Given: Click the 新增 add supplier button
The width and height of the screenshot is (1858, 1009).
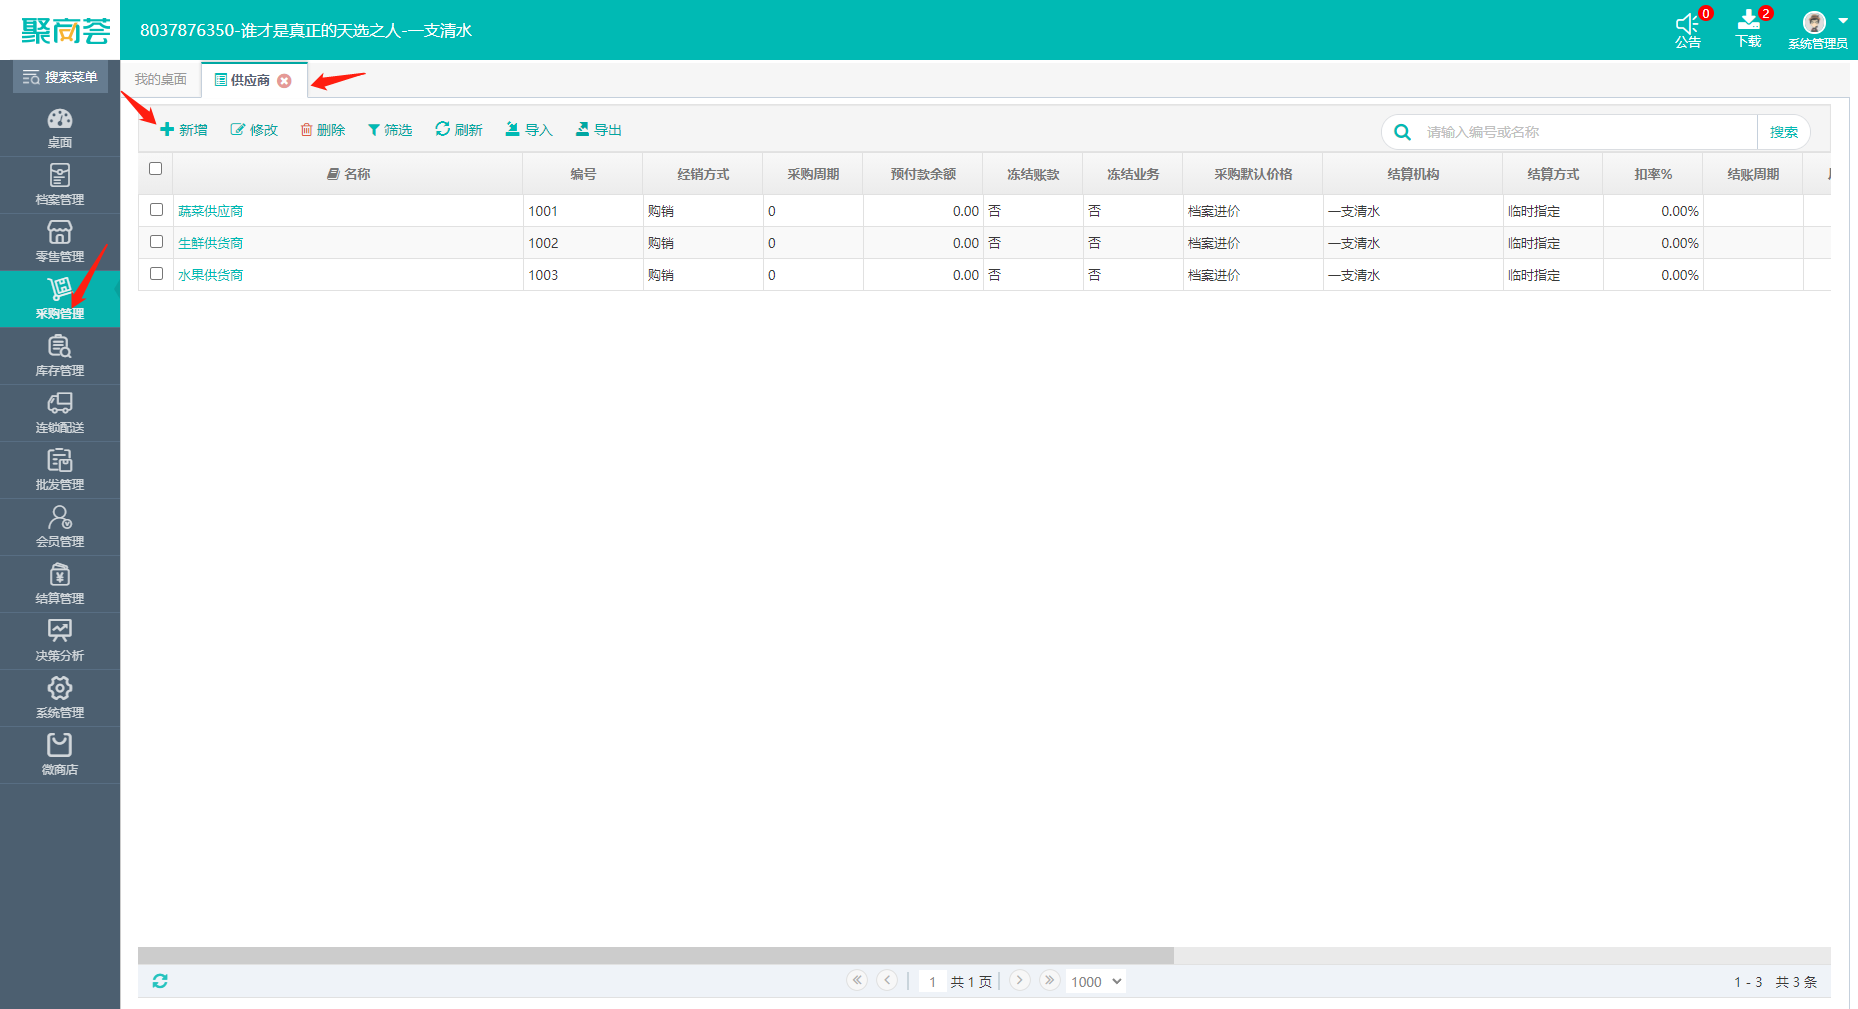Looking at the screenshot, I should 184,130.
